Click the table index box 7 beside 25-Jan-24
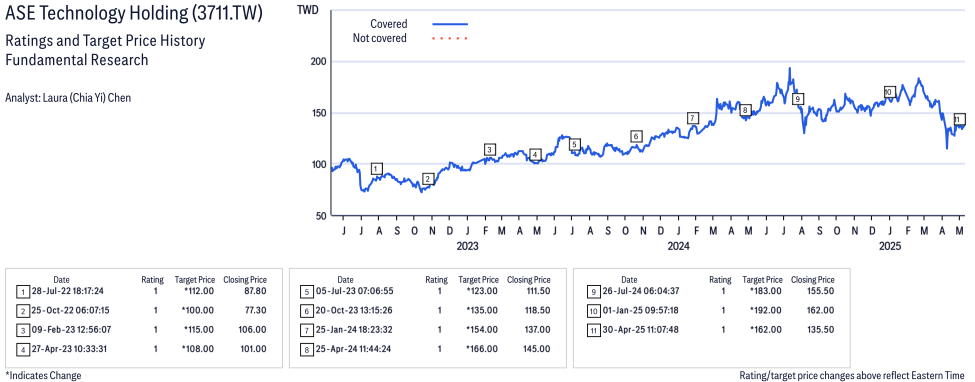Screen dimensions: 975x382 coord(306,330)
